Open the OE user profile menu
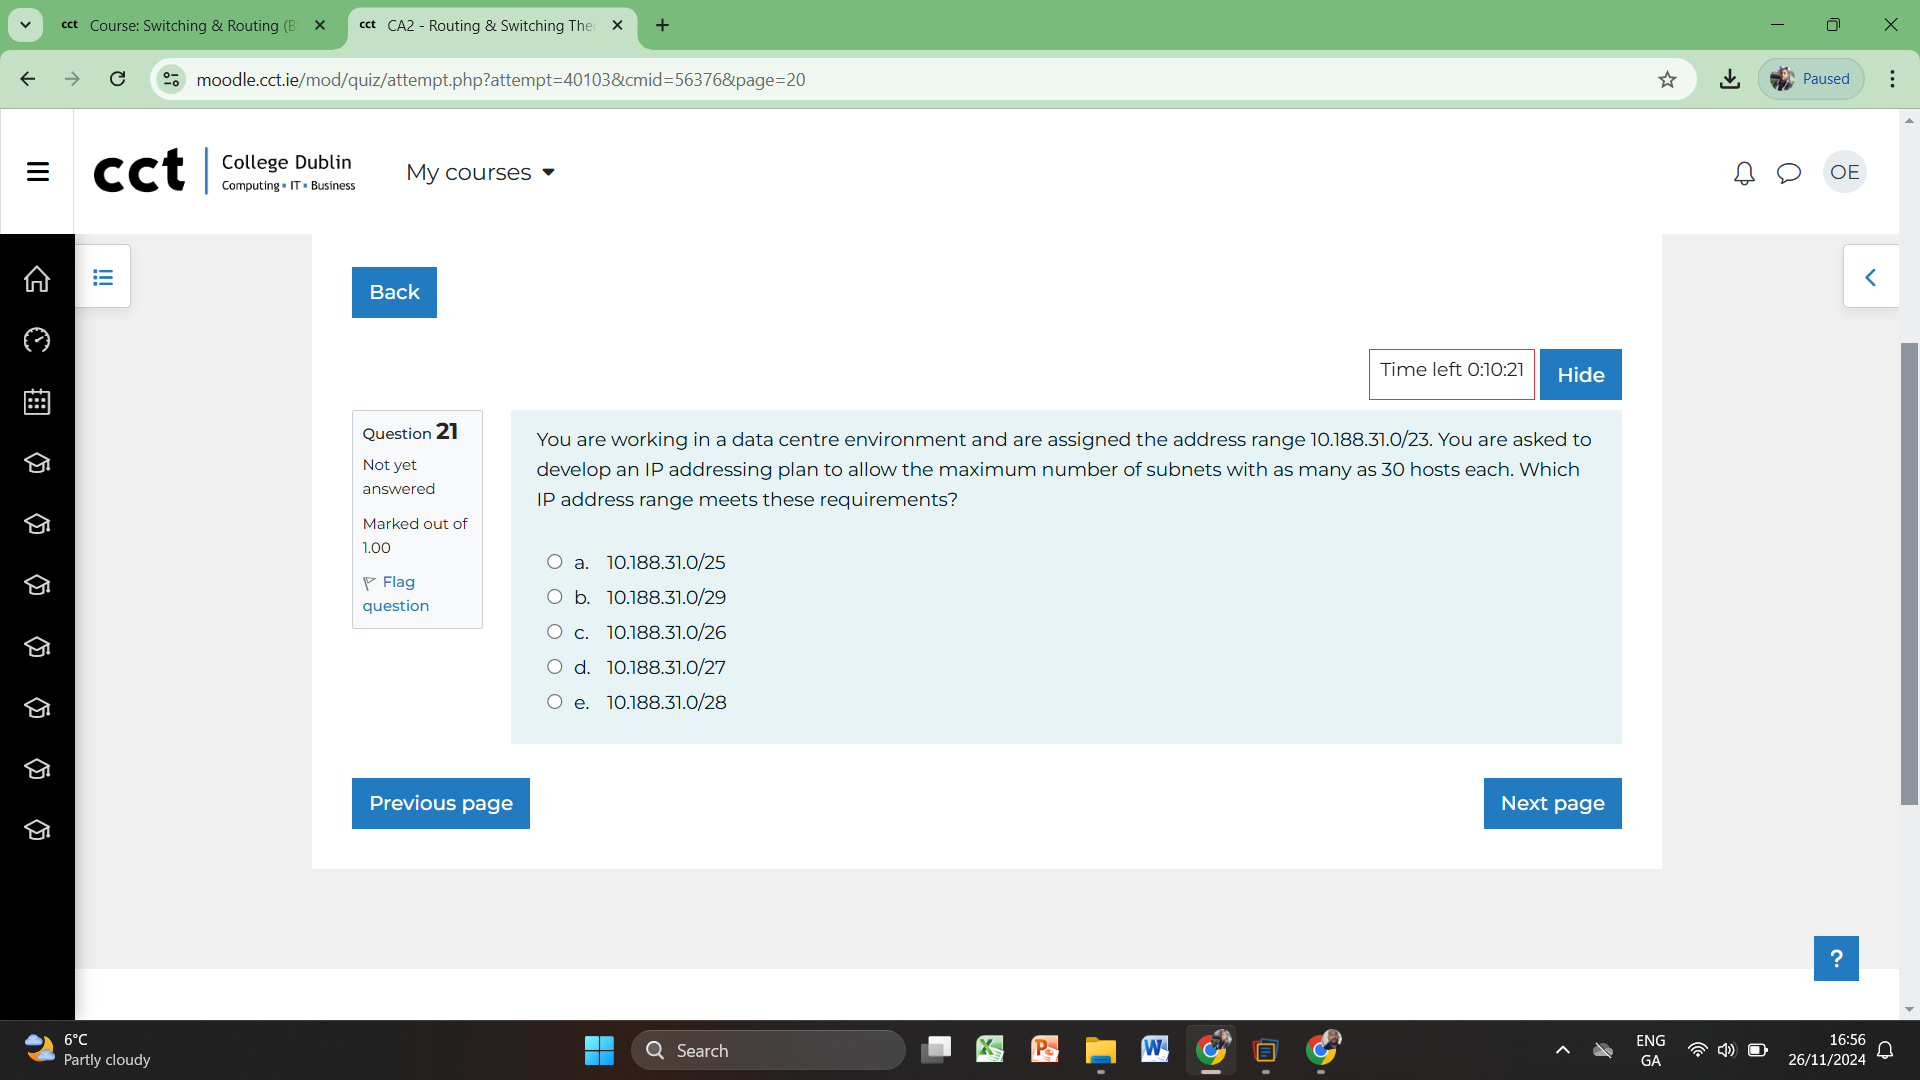 1844,172
